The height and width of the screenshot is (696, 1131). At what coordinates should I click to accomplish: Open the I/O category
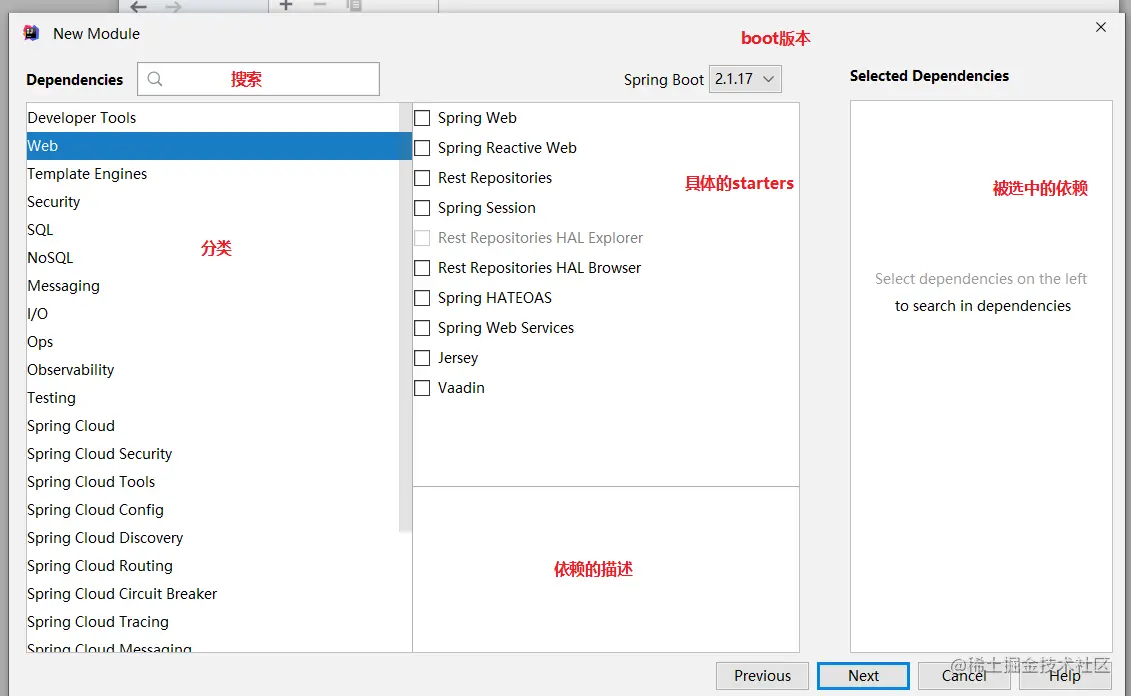[213, 314]
